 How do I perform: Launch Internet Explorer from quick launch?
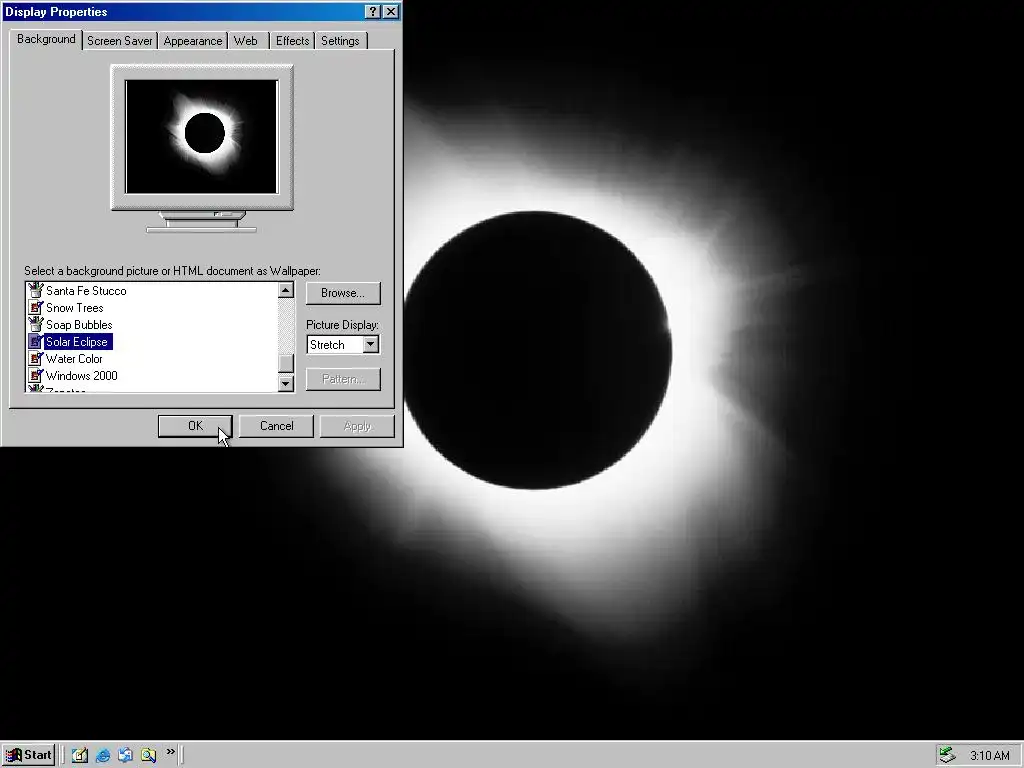click(103, 755)
